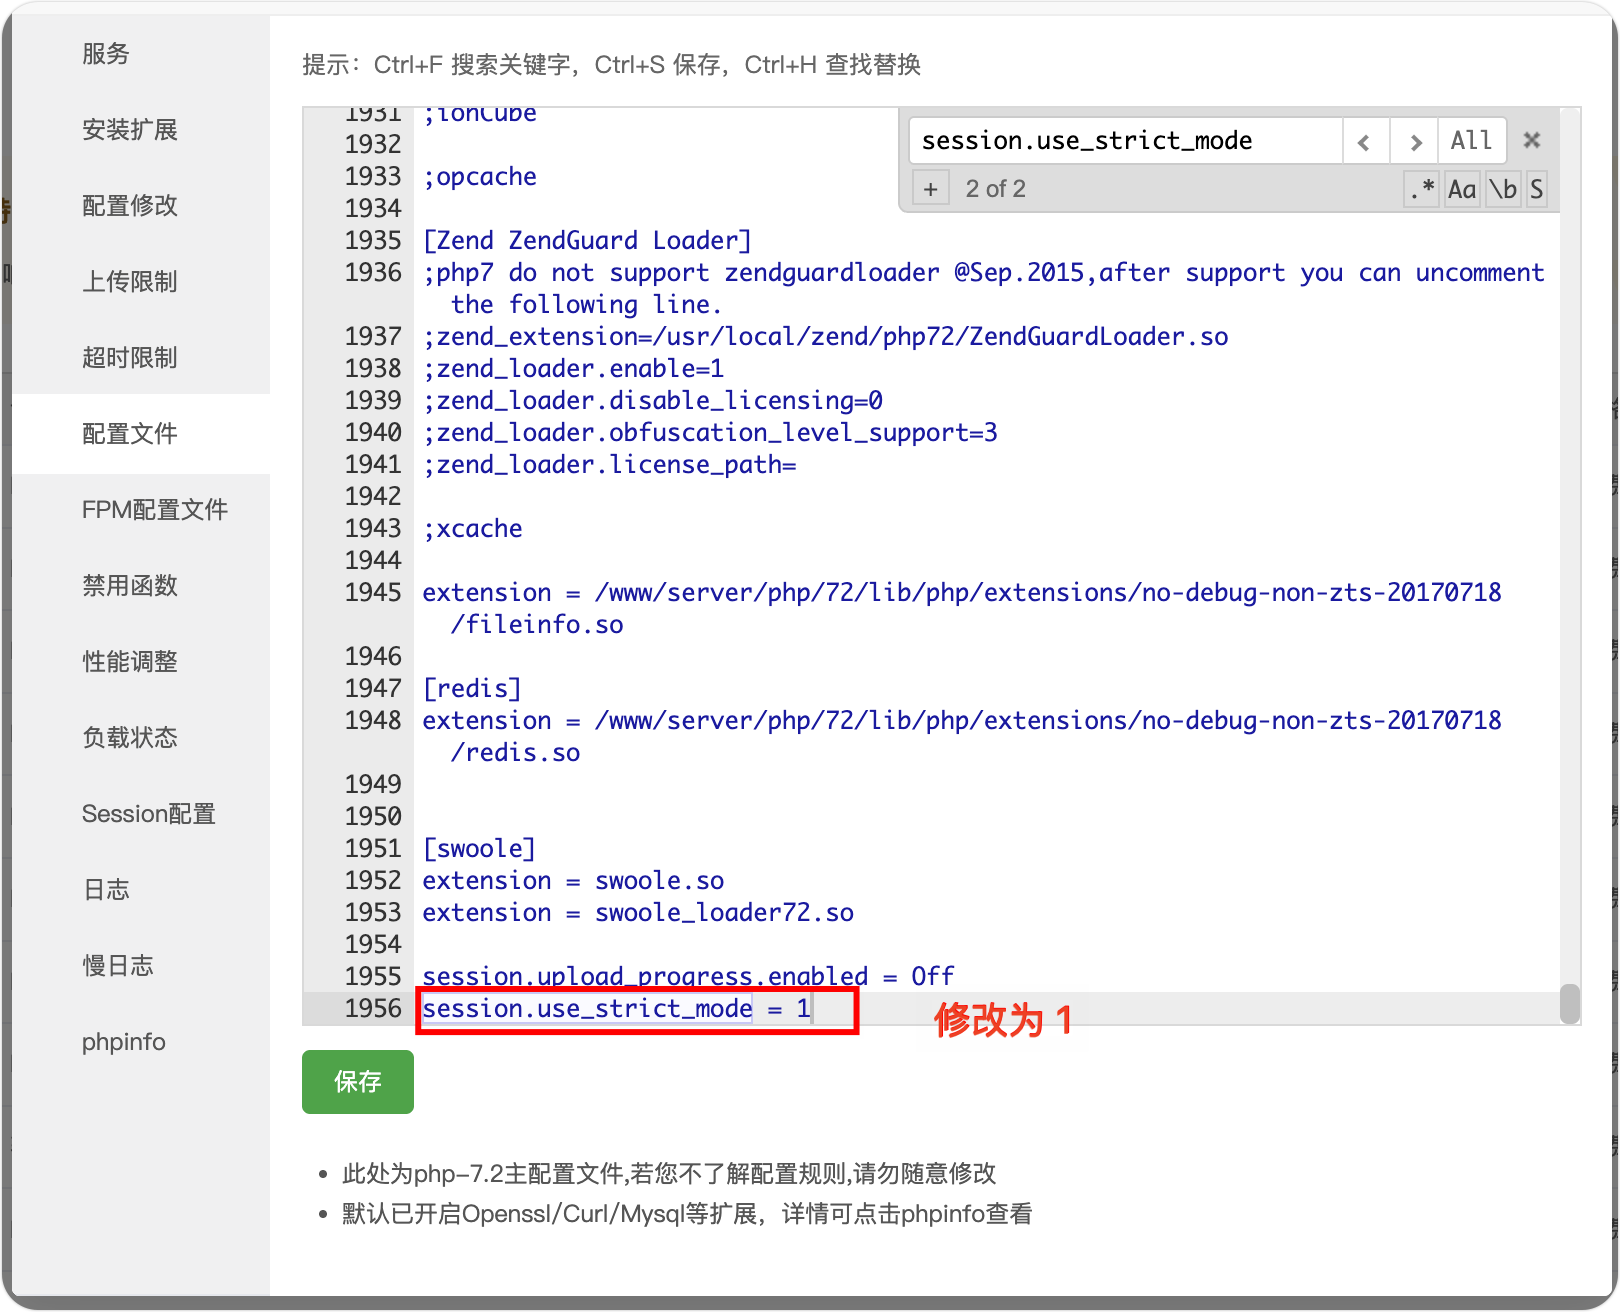Focus the session.use_strict_mode search field
Viewport: 1620px width, 1312px height.
point(1125,141)
